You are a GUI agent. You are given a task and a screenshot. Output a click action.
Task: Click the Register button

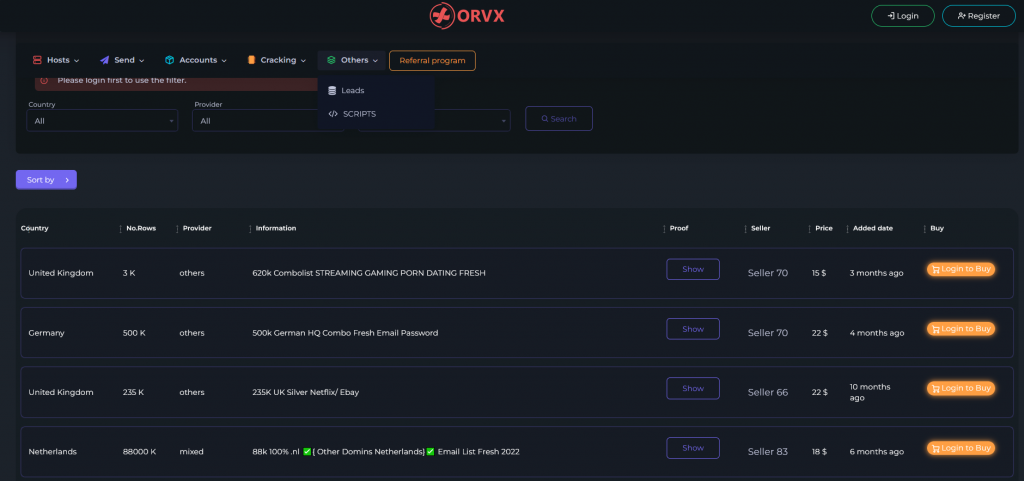tap(978, 16)
